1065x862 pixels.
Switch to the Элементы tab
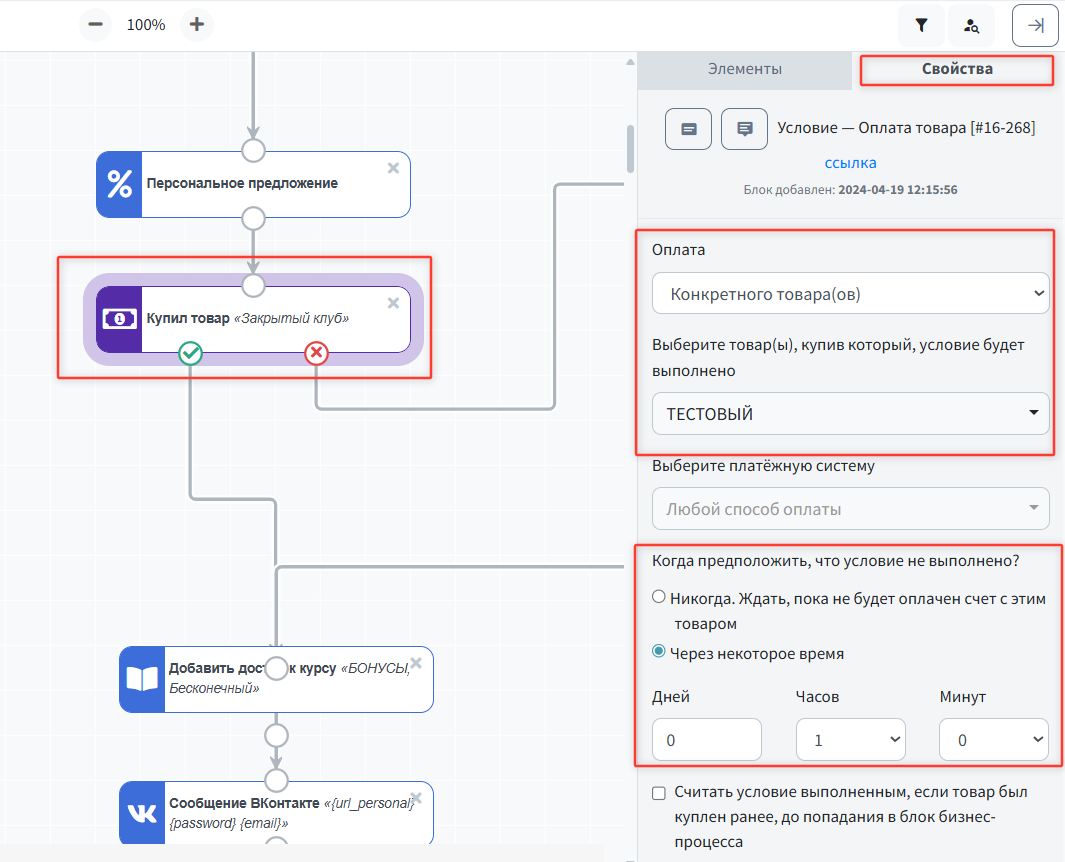tap(745, 70)
